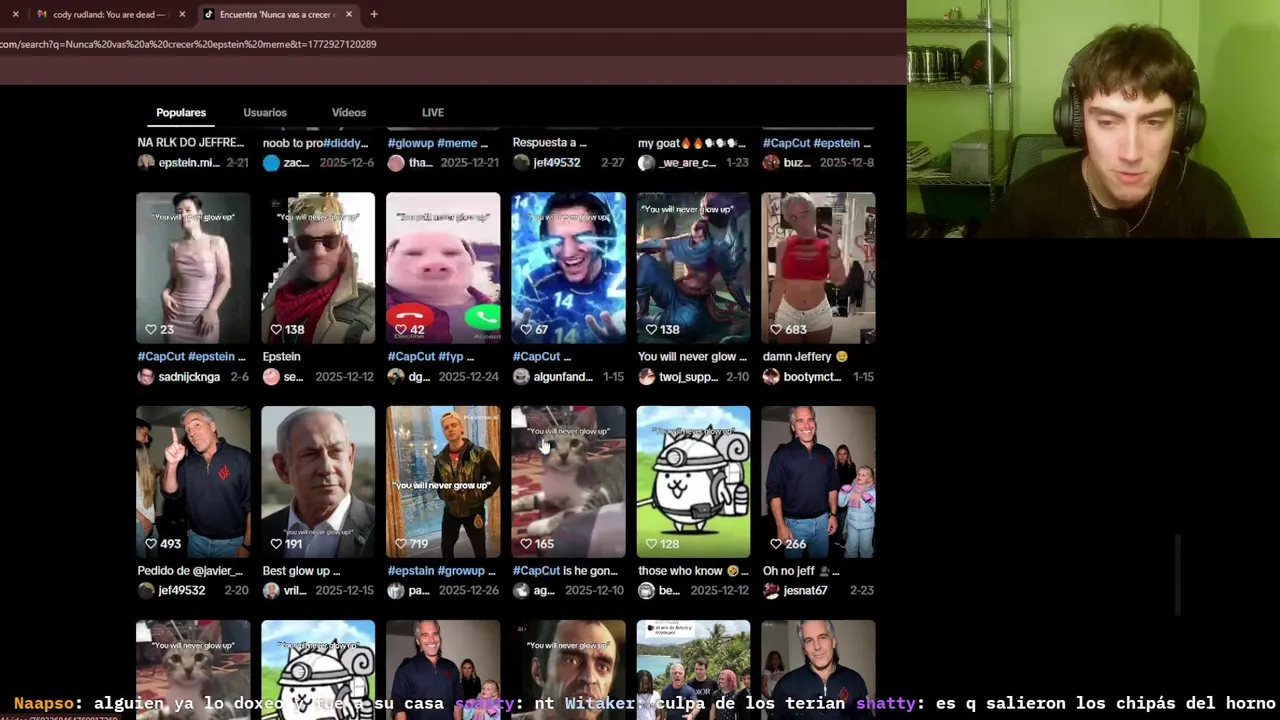Open 'those who know' caption

693,571
